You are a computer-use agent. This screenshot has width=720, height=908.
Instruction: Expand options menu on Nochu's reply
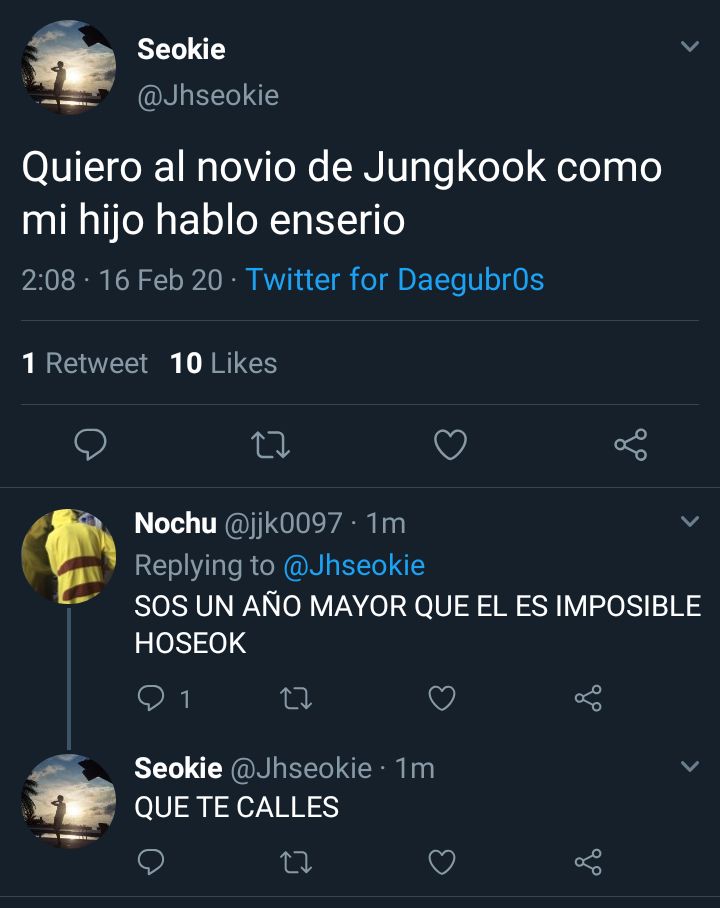[x=690, y=521]
